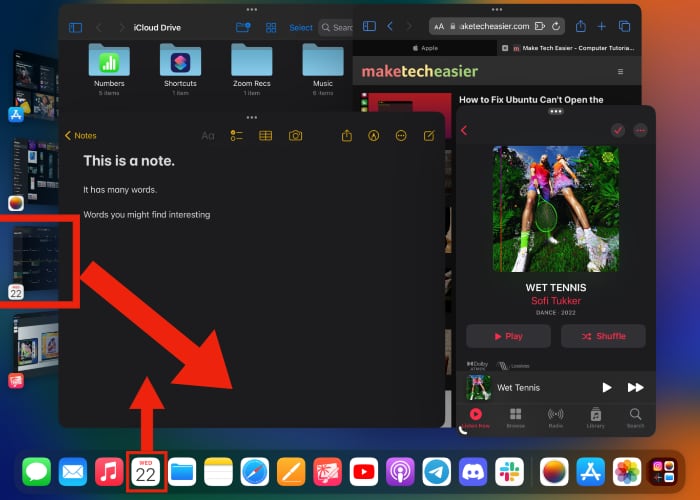Open maketecheasier hamburger menu

tap(620, 72)
